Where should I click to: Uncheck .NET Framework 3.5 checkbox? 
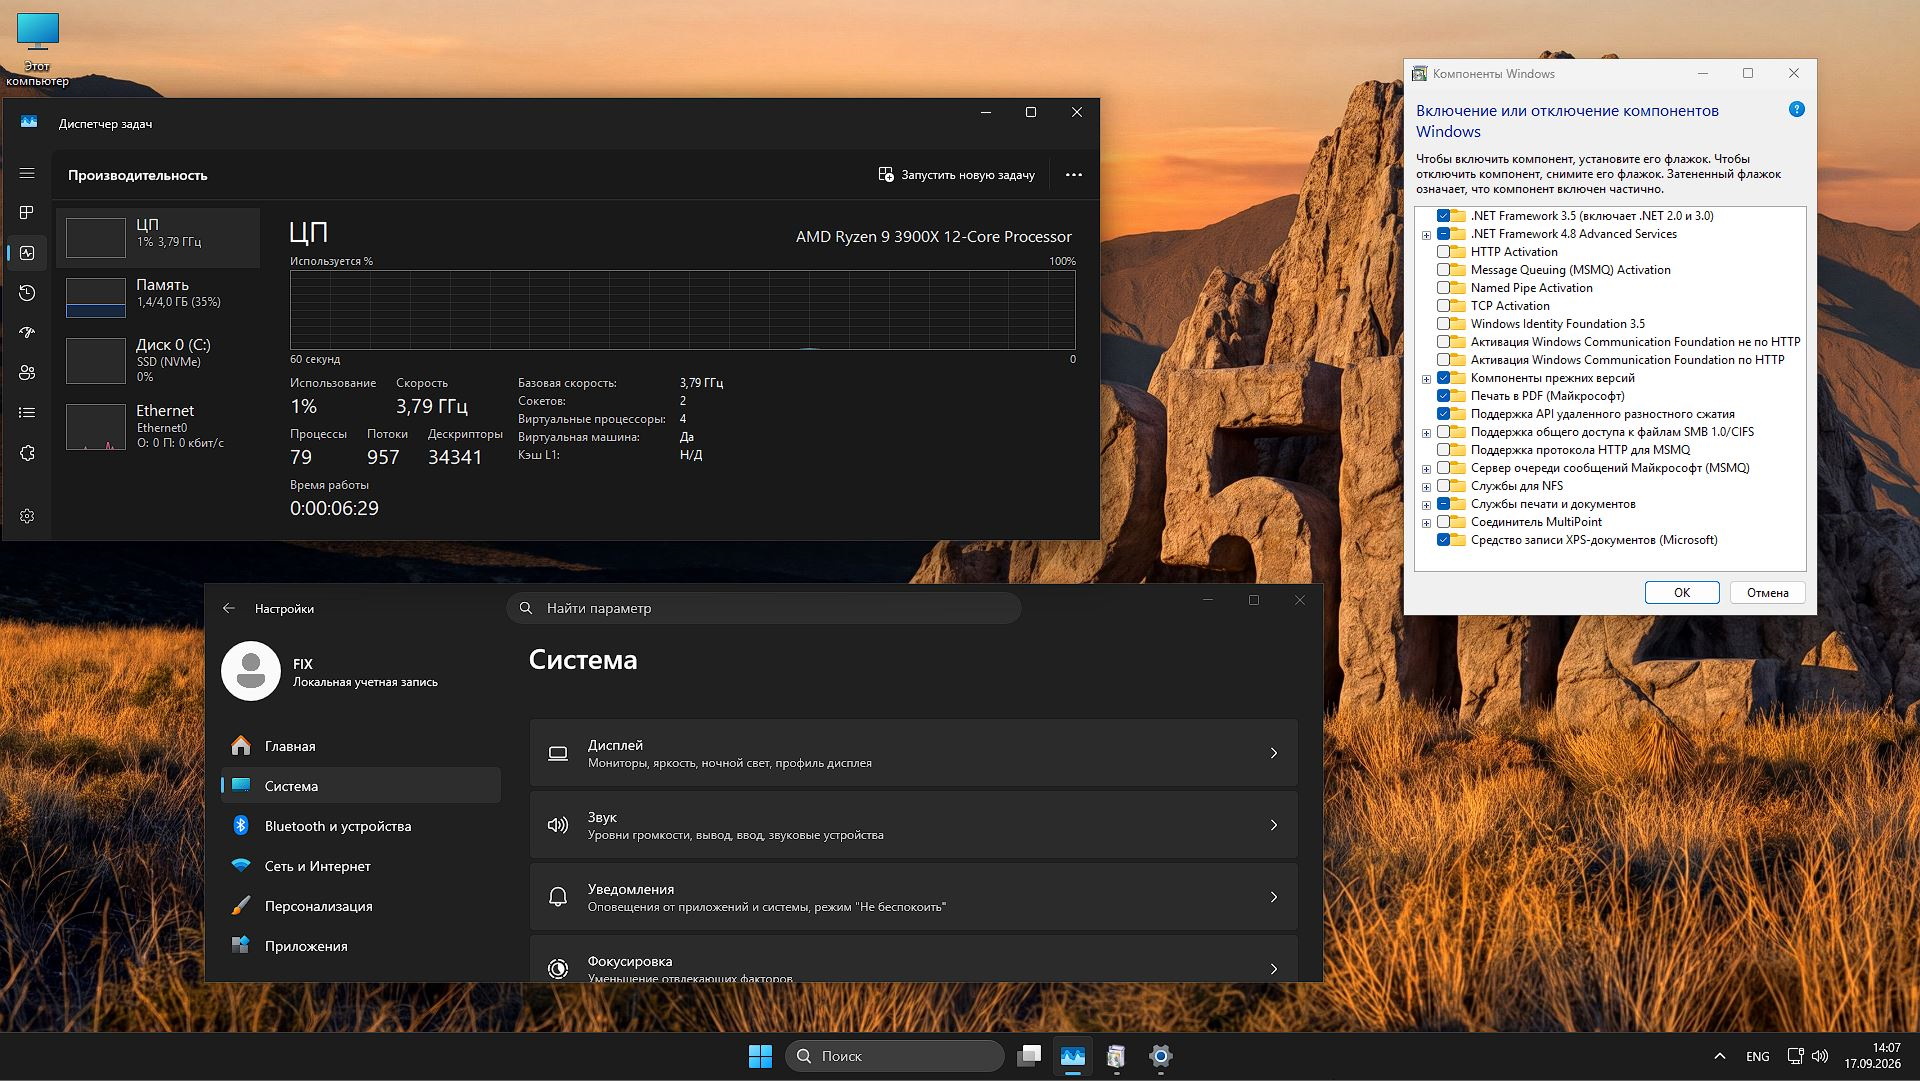(x=1443, y=216)
